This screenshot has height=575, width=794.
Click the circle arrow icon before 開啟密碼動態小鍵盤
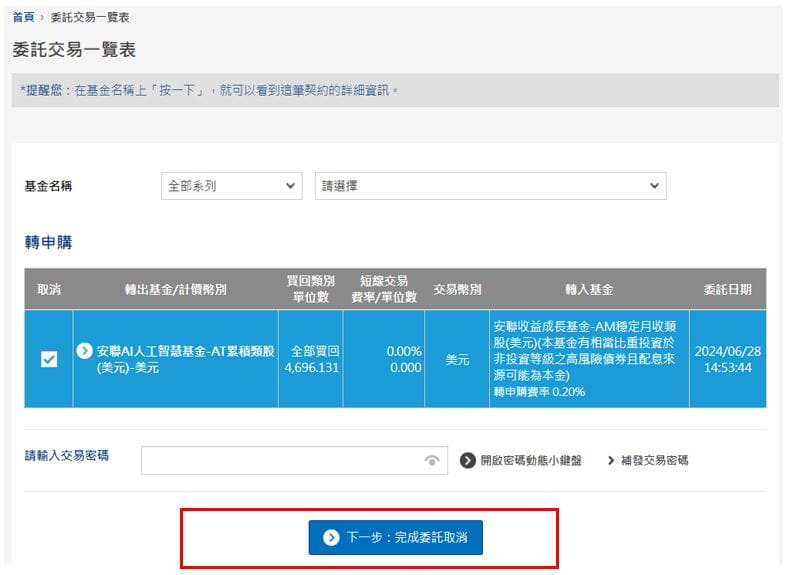[467, 460]
